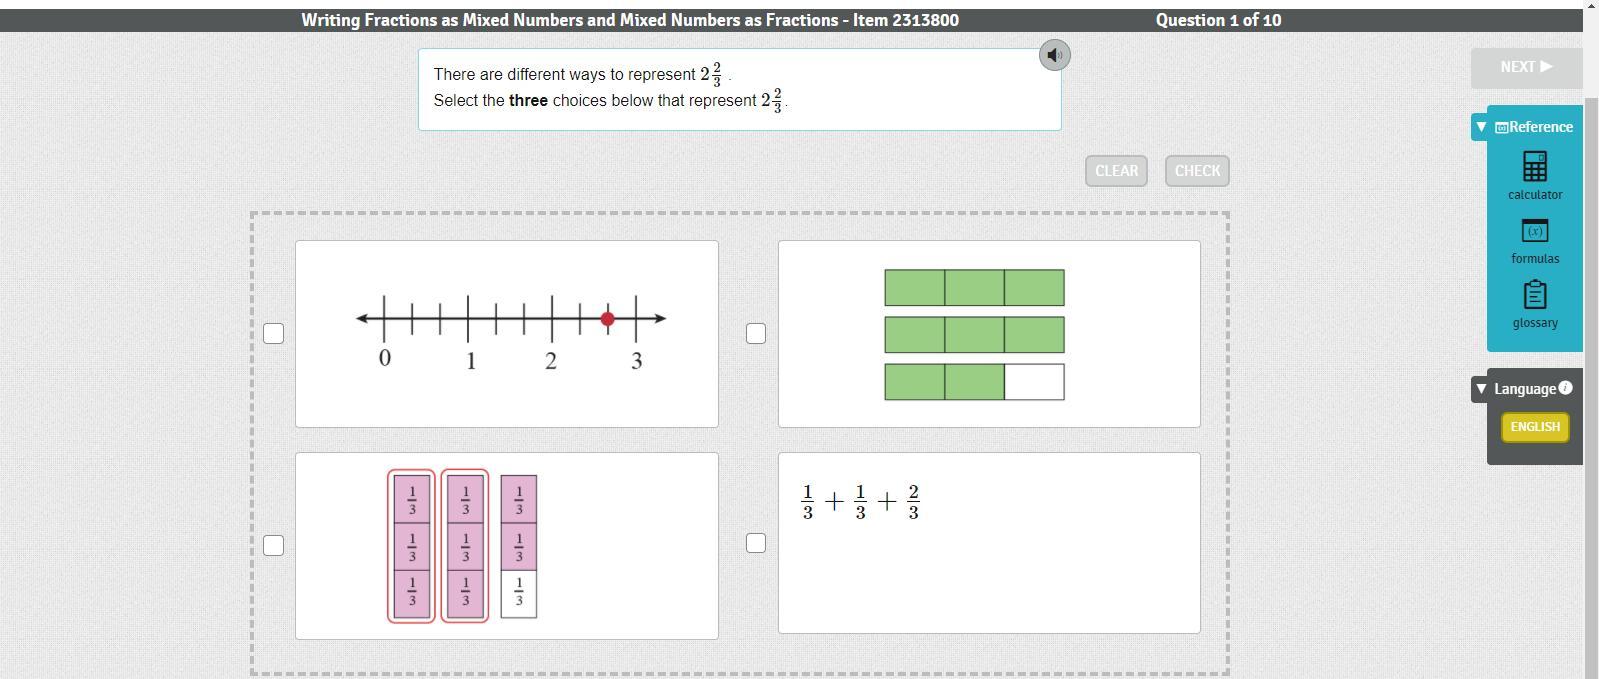
Task: Play the question audio speaker icon
Action: 1054,55
